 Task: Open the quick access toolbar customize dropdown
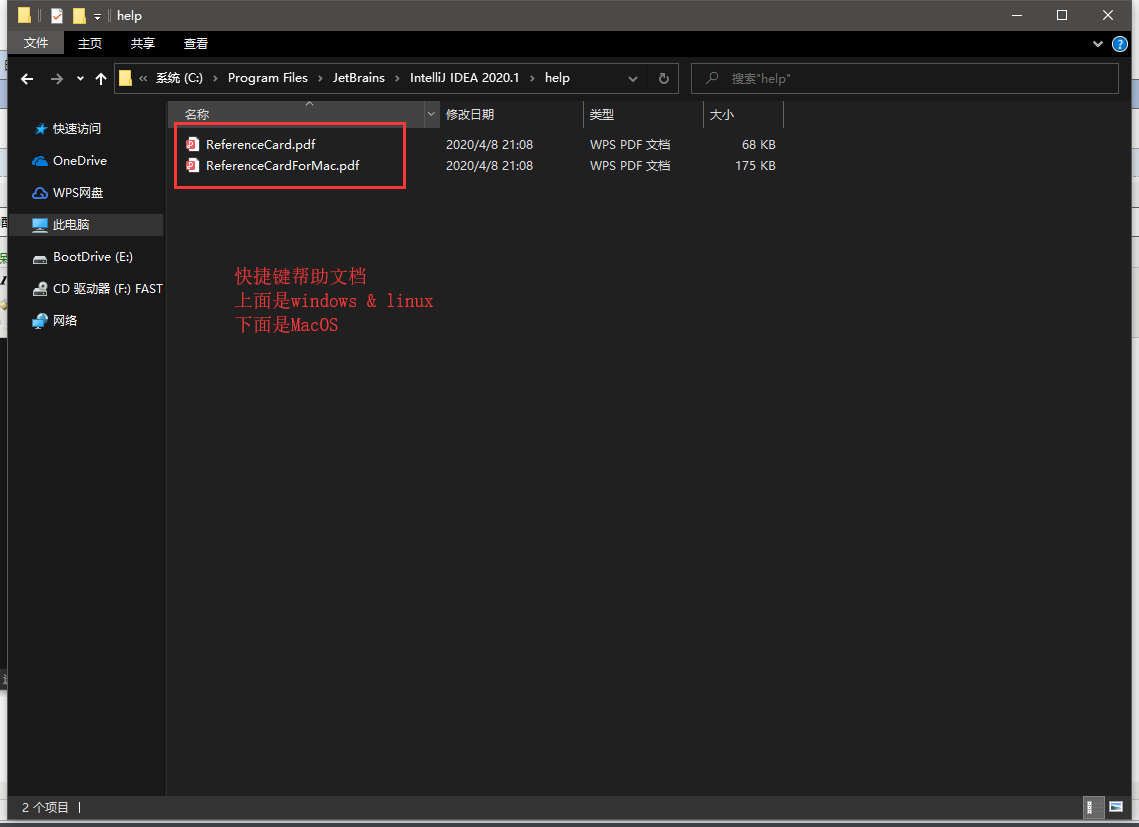pyautogui.click(x=97, y=16)
